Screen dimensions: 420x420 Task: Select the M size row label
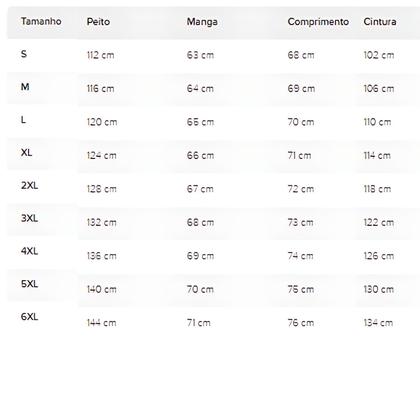[25, 87]
